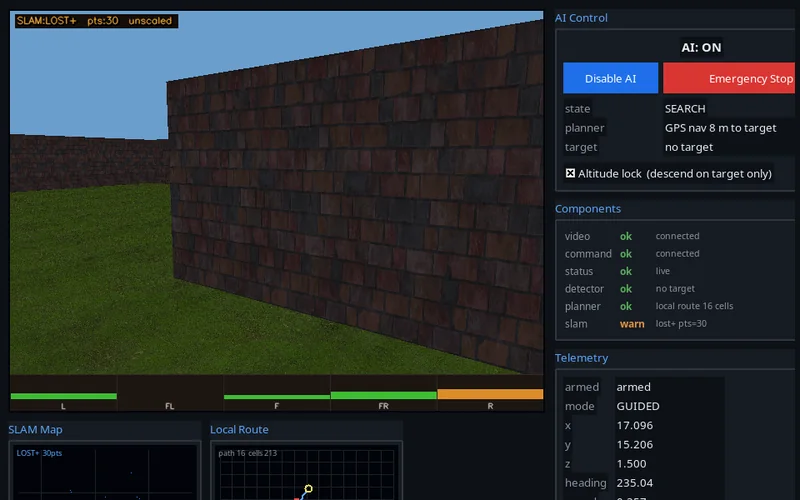
Task: Click the L proximity sensor bar
Action: click(x=63, y=396)
